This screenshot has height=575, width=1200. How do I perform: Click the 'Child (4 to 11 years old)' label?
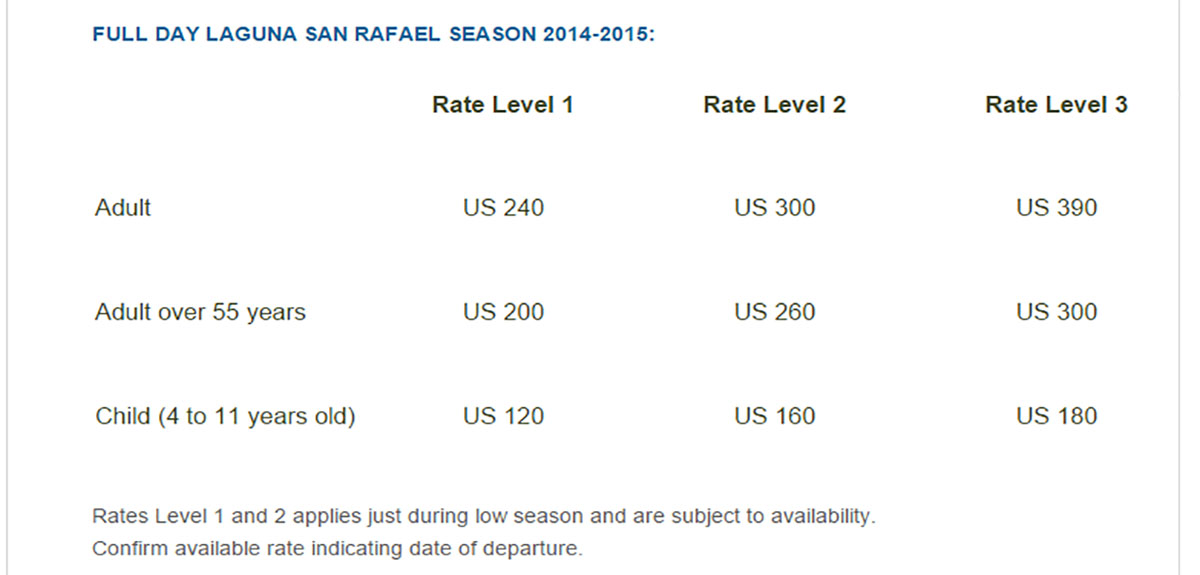pos(225,416)
